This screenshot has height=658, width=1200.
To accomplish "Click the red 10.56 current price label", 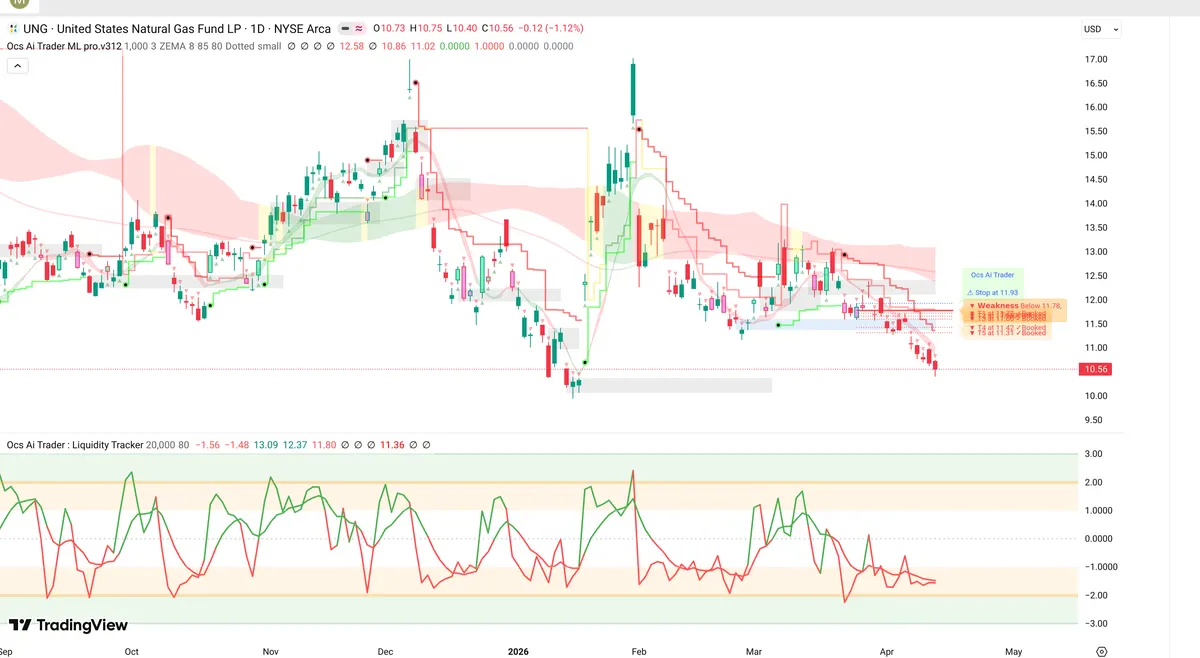I will coord(1097,369).
